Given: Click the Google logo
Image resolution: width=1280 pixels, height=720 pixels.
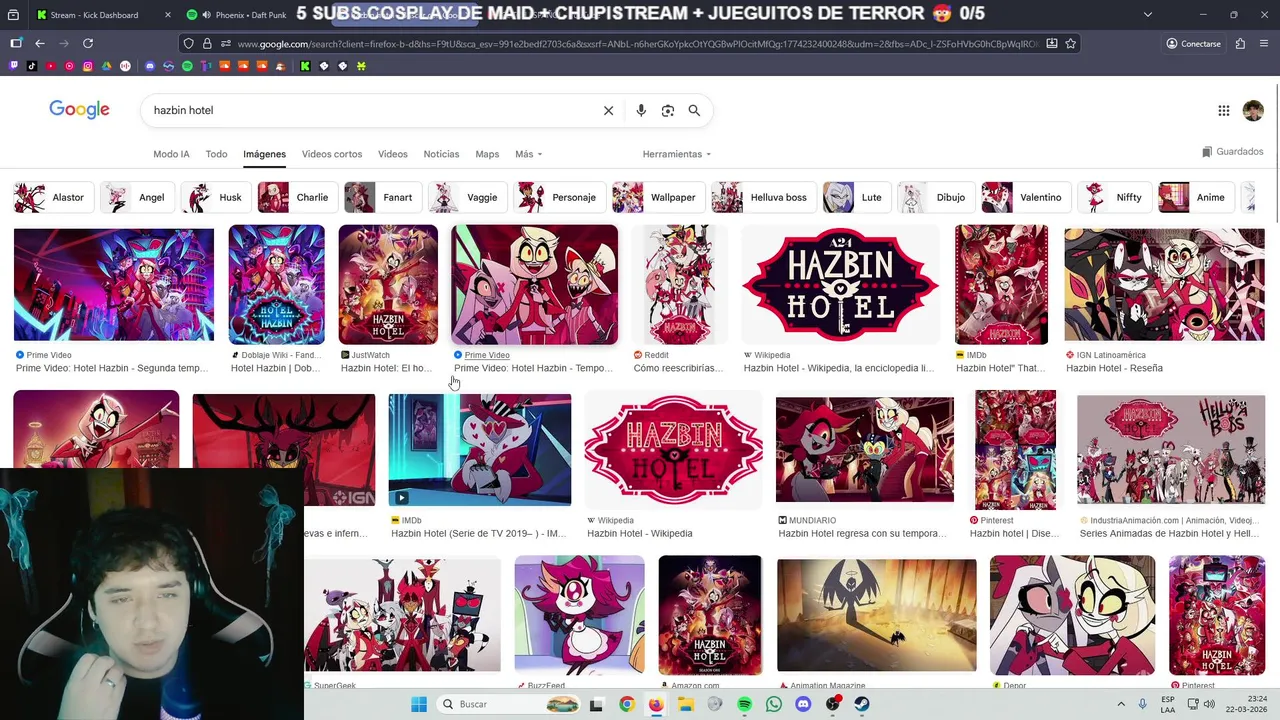Looking at the screenshot, I should [x=79, y=110].
